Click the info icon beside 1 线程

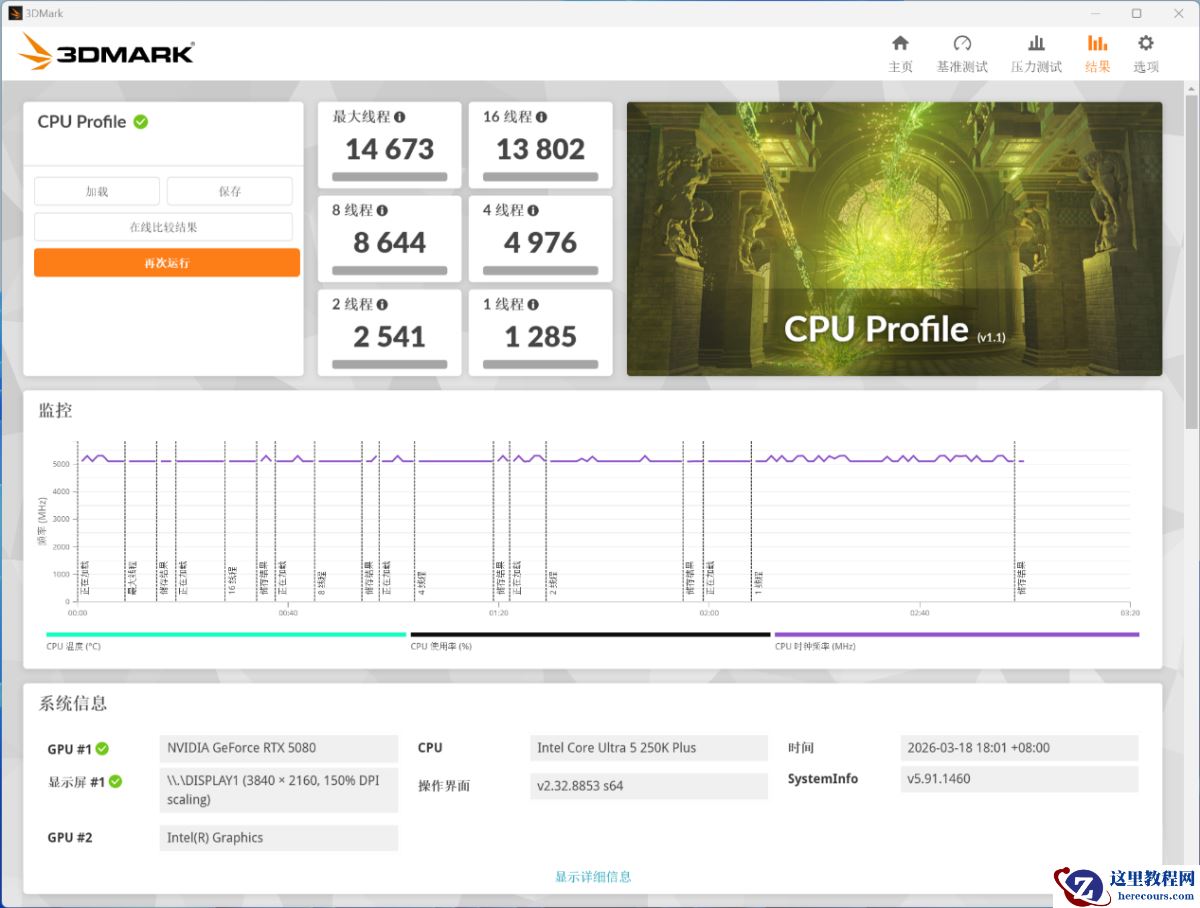(533, 305)
